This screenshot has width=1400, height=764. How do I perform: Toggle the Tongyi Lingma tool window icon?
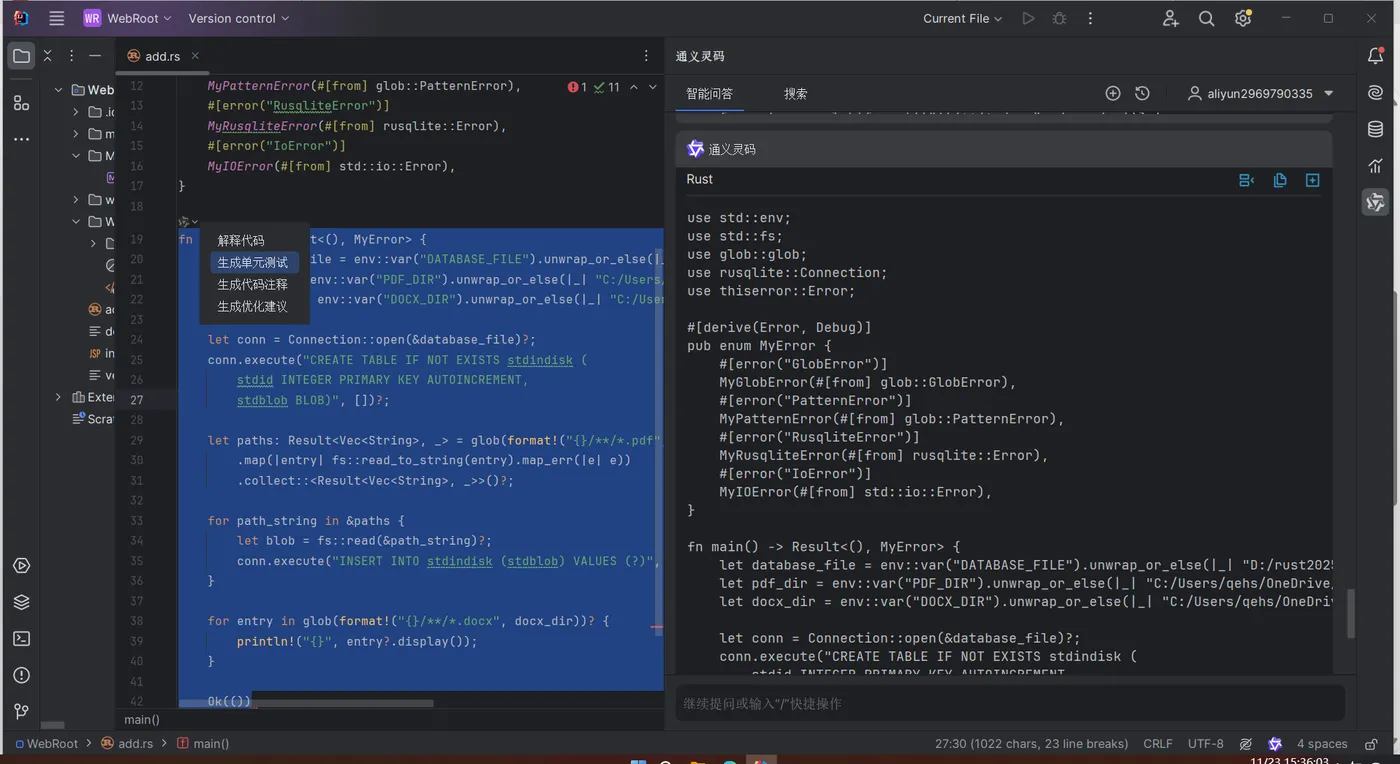(1376, 202)
